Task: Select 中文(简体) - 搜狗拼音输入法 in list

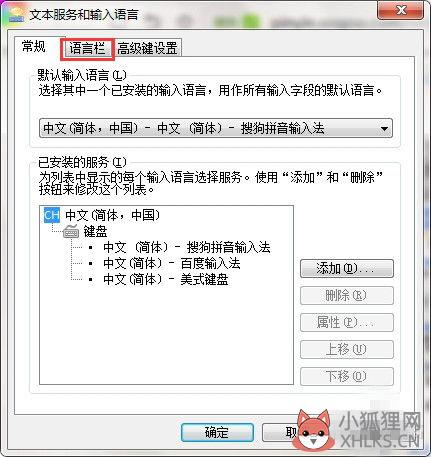Action: coord(187,247)
